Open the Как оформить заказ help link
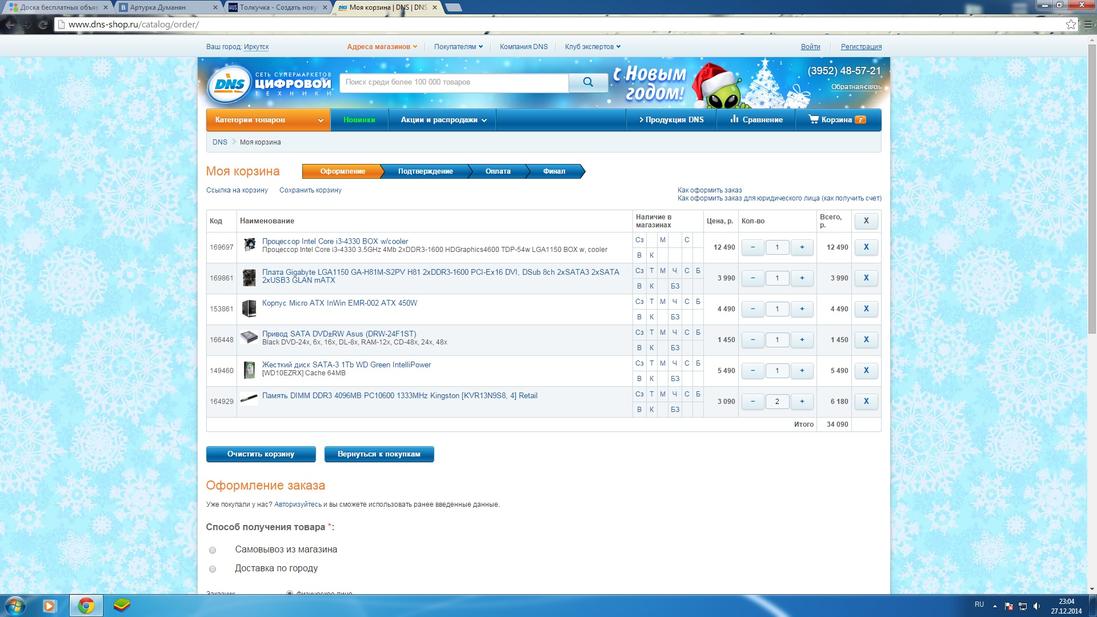 pos(709,190)
